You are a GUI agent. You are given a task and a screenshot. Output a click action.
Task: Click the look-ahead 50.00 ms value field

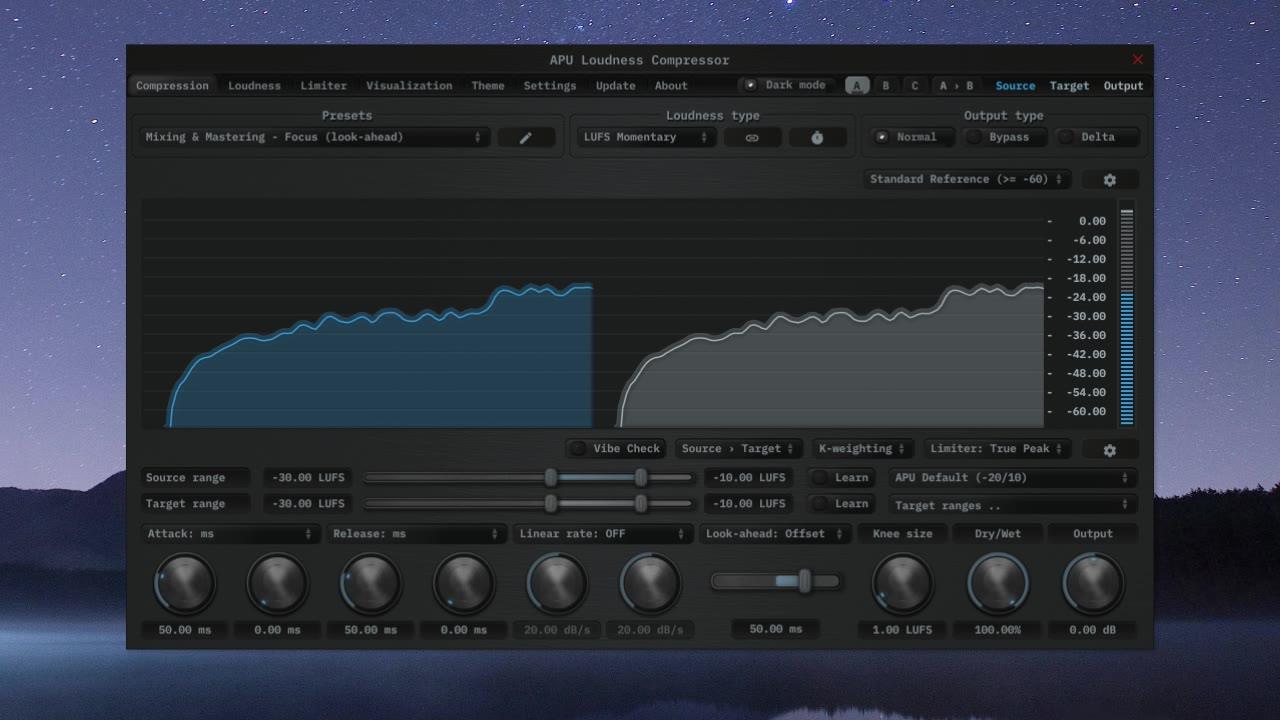pos(775,629)
